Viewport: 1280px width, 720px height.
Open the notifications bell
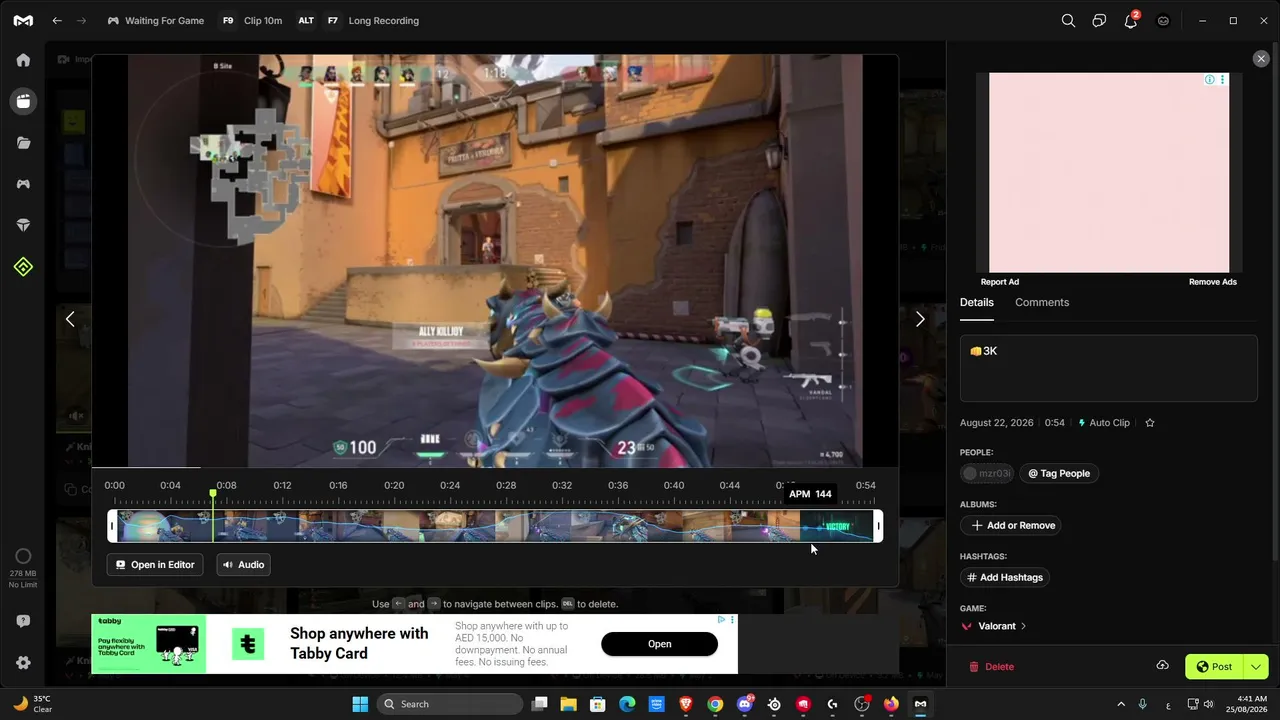(x=1131, y=20)
